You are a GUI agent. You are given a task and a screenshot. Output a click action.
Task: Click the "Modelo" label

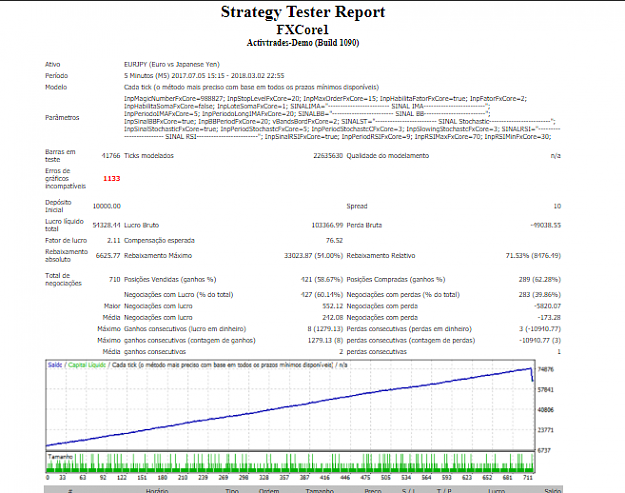(56, 87)
